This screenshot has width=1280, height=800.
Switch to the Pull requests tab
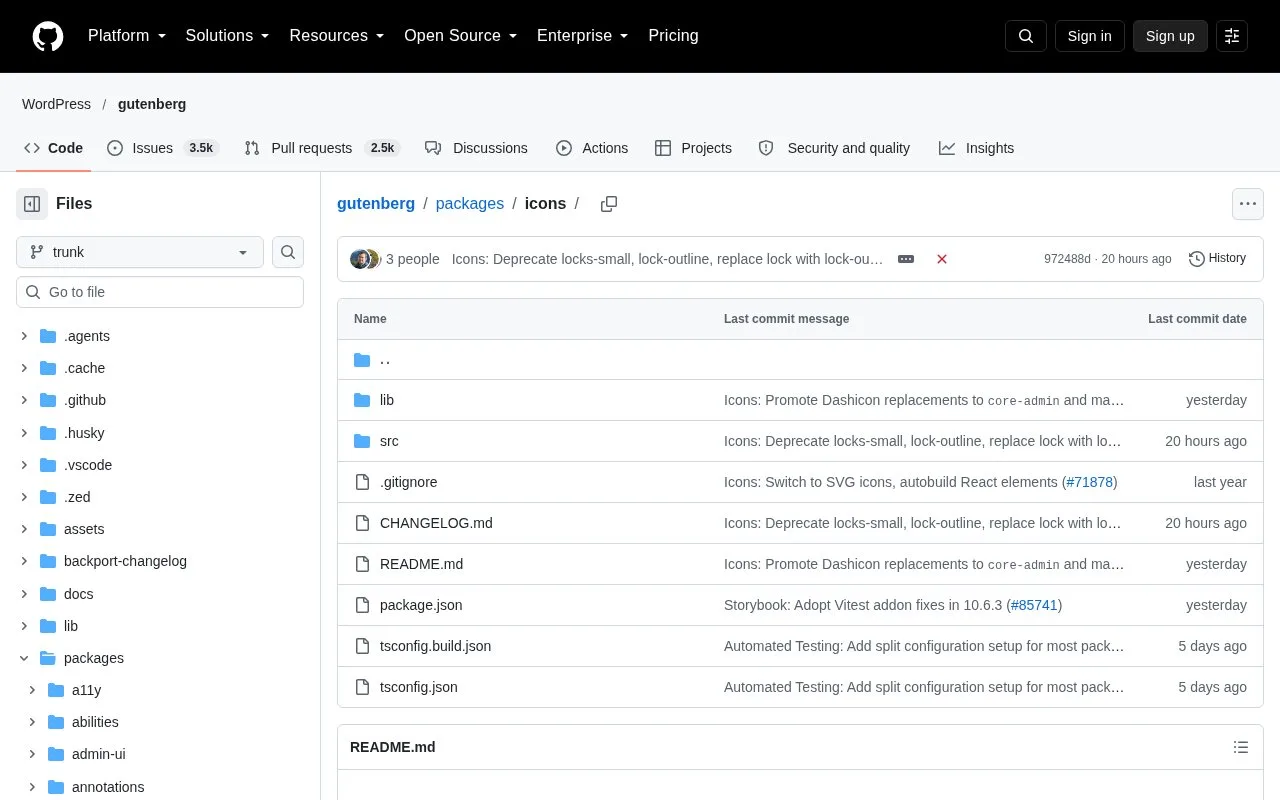pyautogui.click(x=322, y=148)
